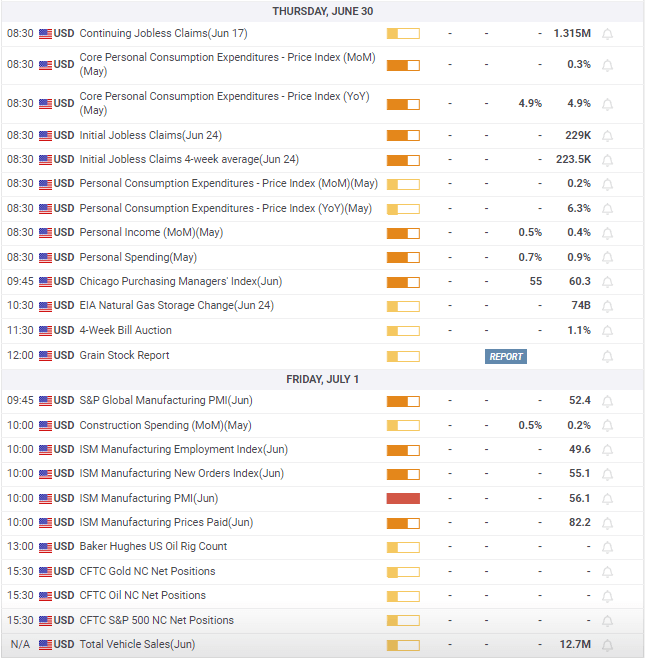
Task: Set alert for CFTC S&P 500 NC Net Positions
Action: coord(607,621)
